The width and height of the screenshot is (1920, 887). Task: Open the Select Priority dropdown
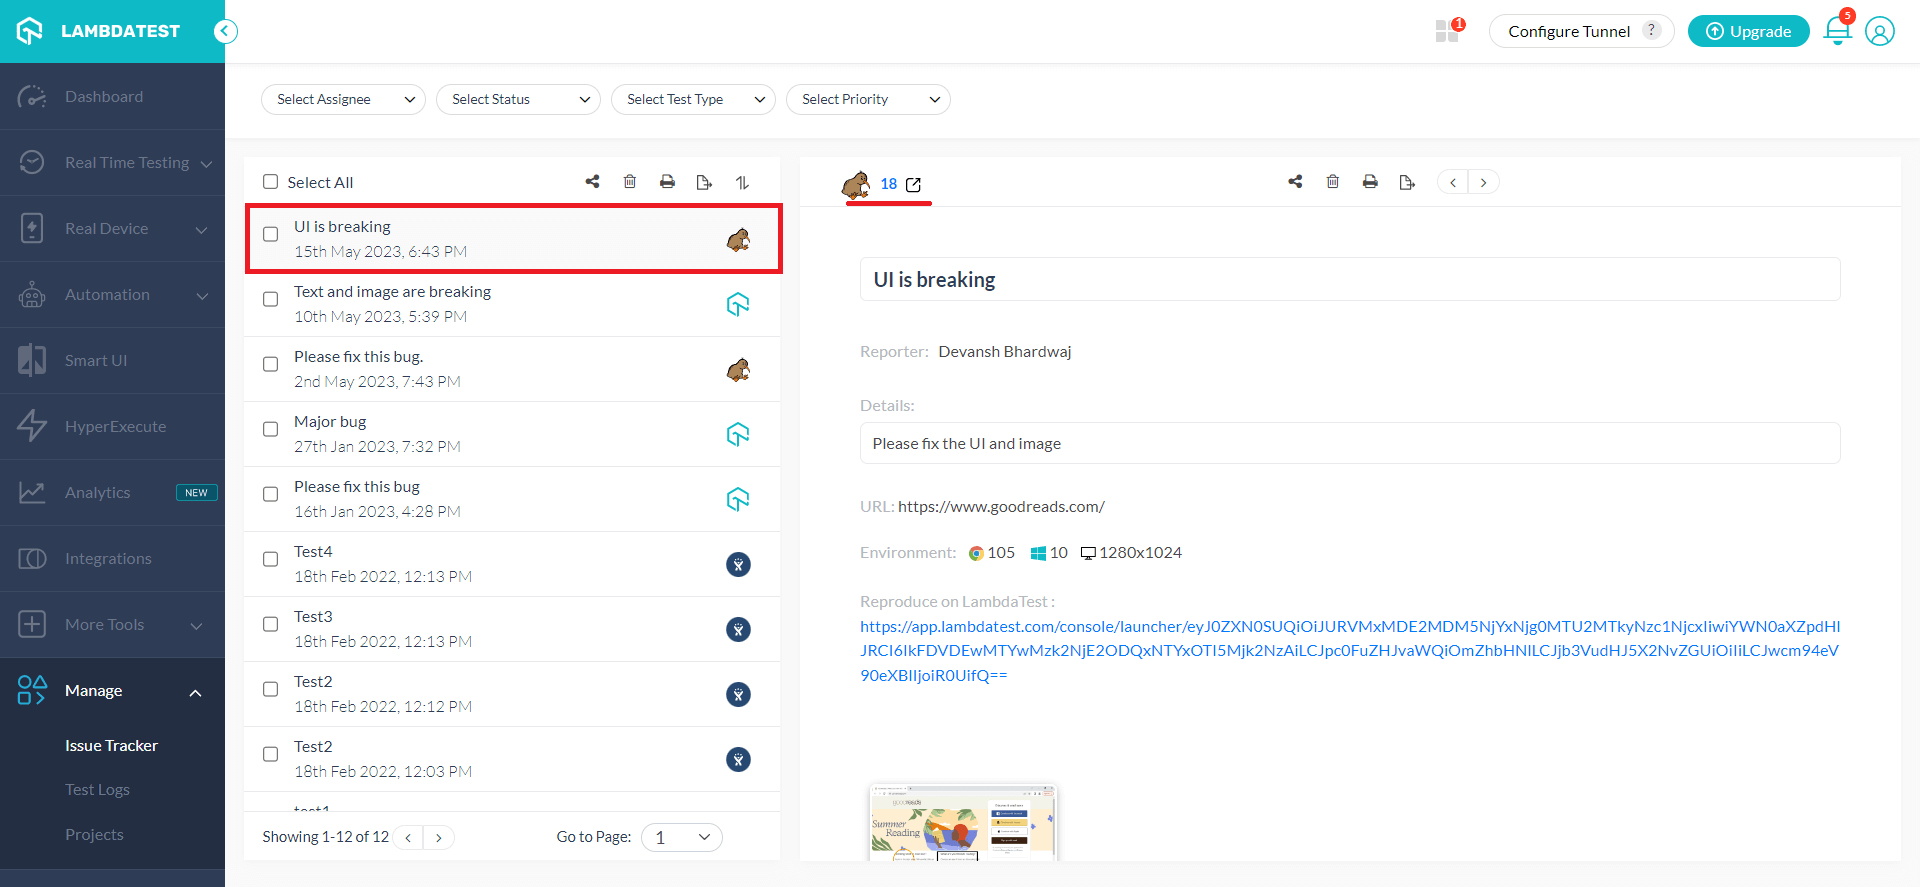(868, 99)
